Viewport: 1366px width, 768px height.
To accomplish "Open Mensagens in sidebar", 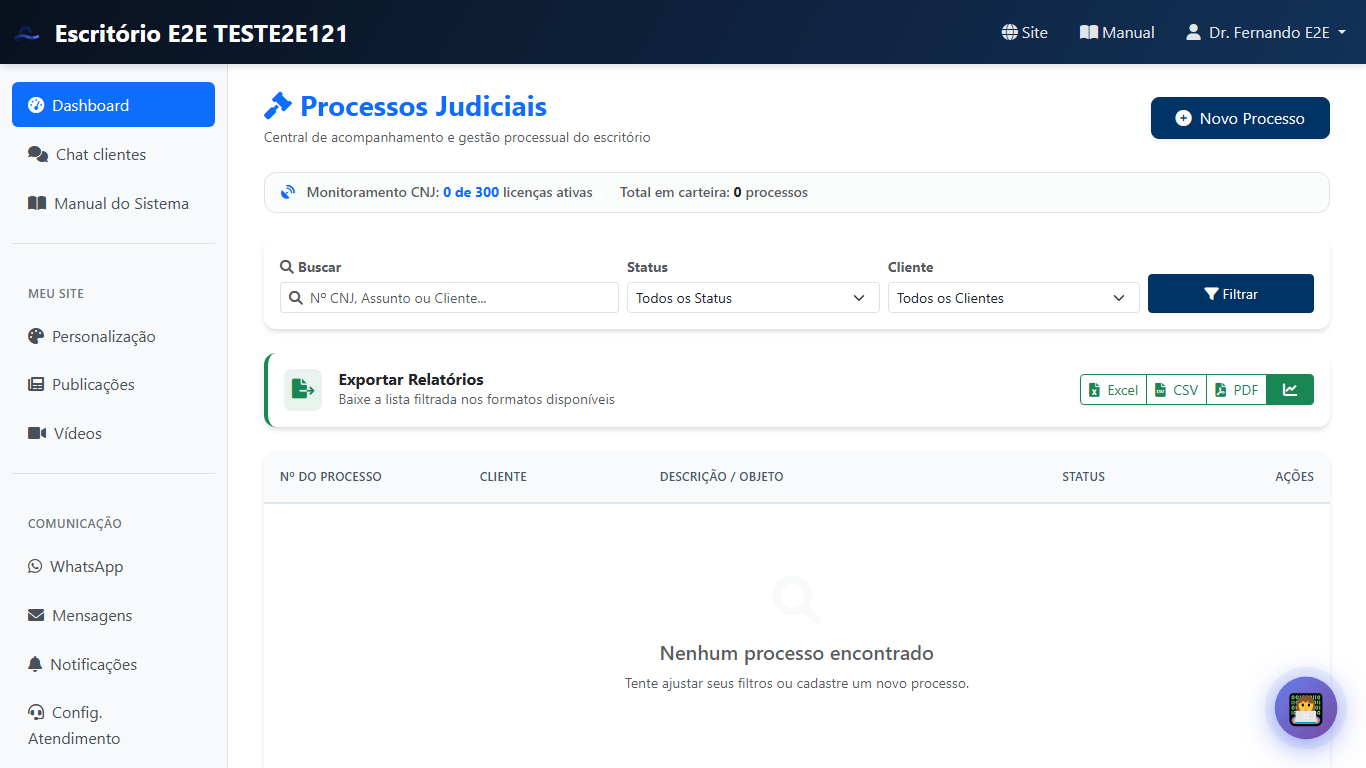I will 113,615.
